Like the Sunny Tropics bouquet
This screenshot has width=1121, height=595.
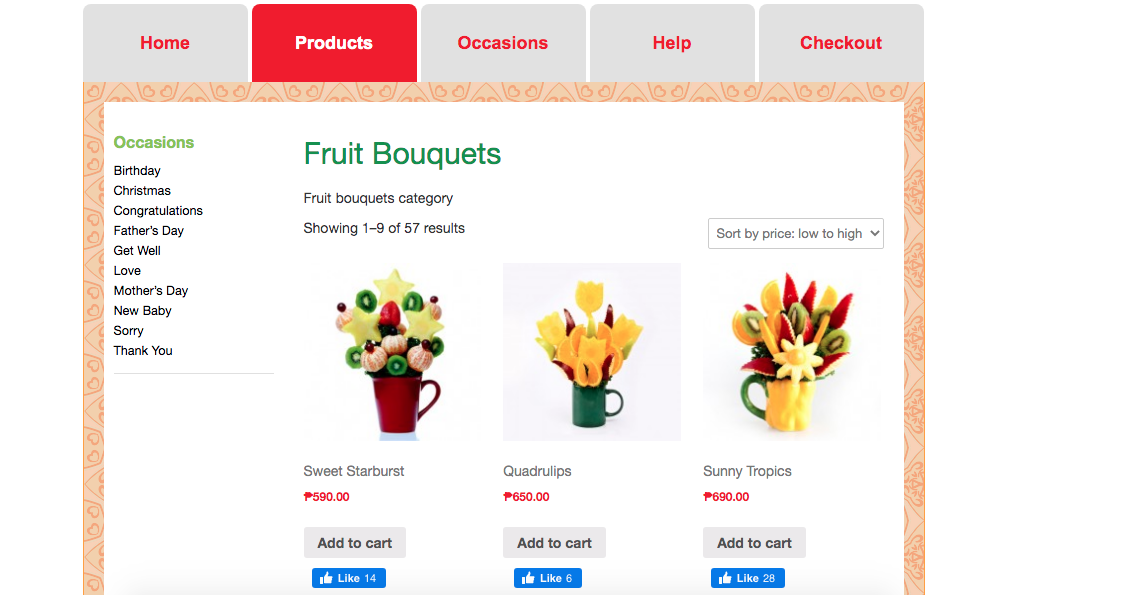748,578
